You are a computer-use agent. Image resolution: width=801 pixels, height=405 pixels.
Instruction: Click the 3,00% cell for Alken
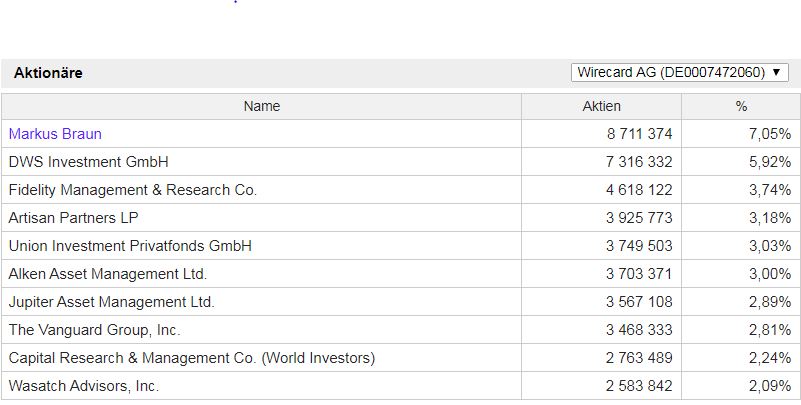[769, 274]
